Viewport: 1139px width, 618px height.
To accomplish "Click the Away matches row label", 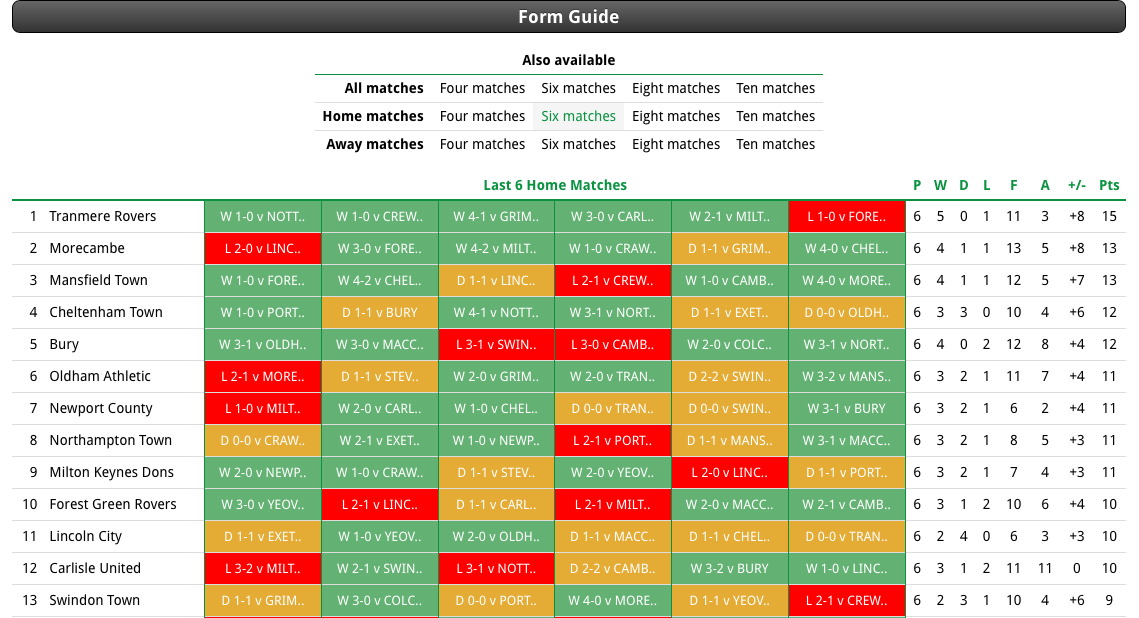I will (375, 145).
